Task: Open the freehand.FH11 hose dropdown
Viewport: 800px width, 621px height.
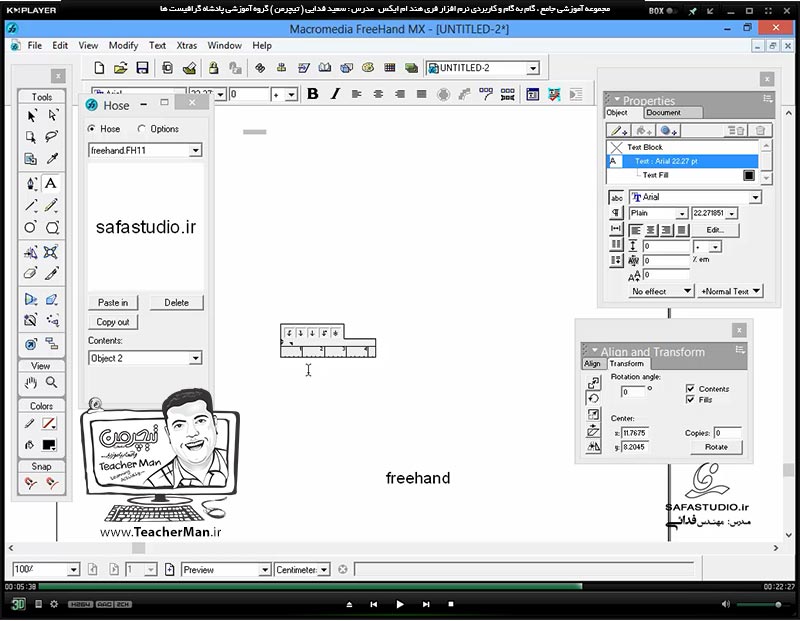Action: coord(195,151)
